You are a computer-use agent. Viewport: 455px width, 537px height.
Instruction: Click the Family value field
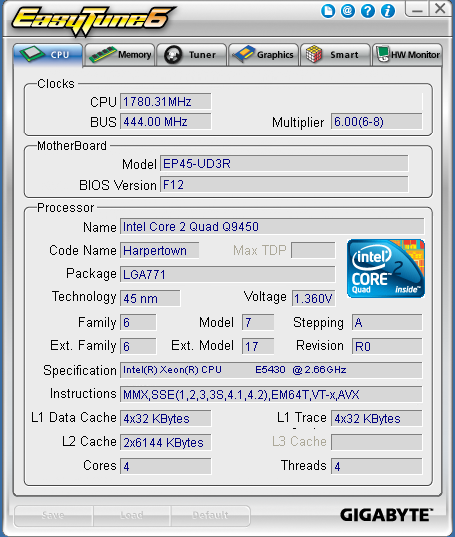138,322
